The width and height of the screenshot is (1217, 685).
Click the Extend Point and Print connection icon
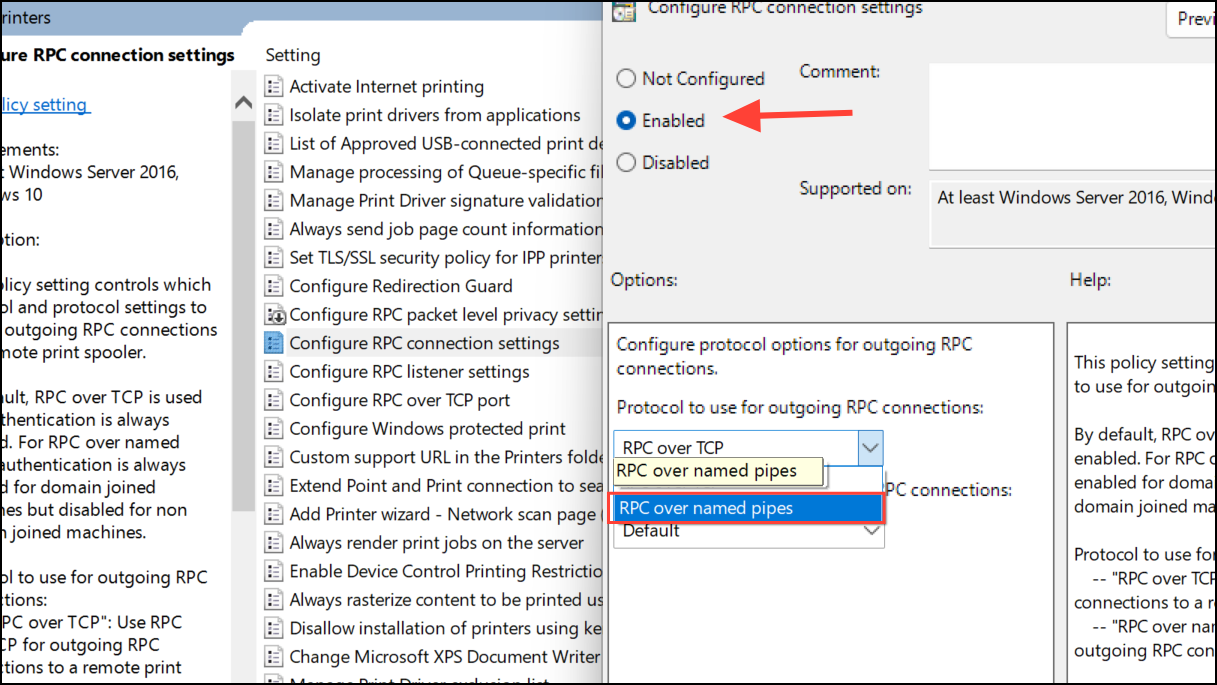coord(274,486)
